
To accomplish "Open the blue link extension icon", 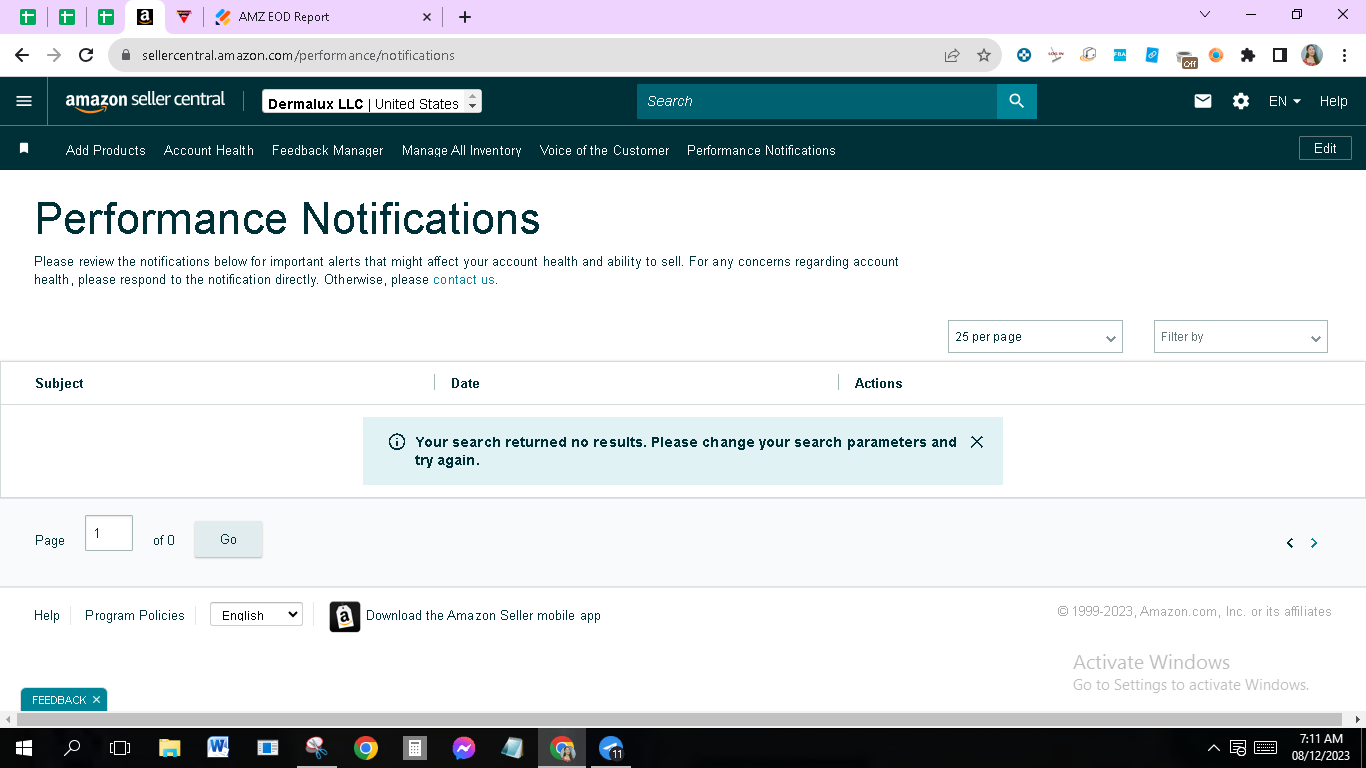I will pyautogui.click(x=1152, y=56).
